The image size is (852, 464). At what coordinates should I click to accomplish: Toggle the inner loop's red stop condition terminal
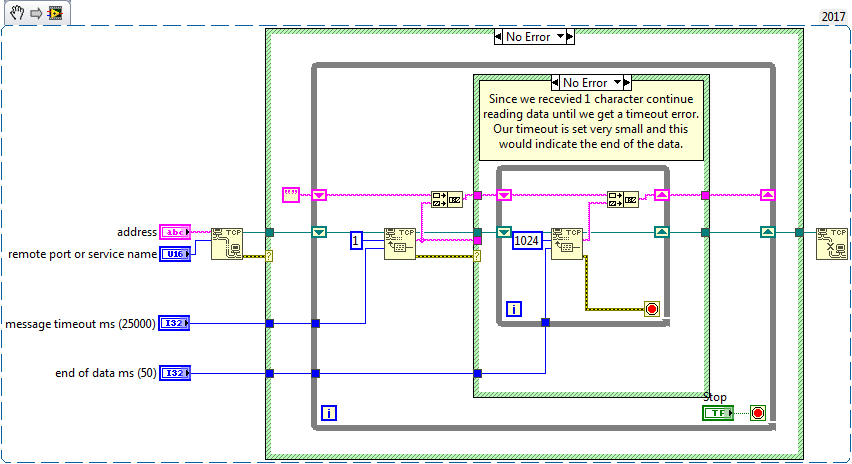pos(652,309)
